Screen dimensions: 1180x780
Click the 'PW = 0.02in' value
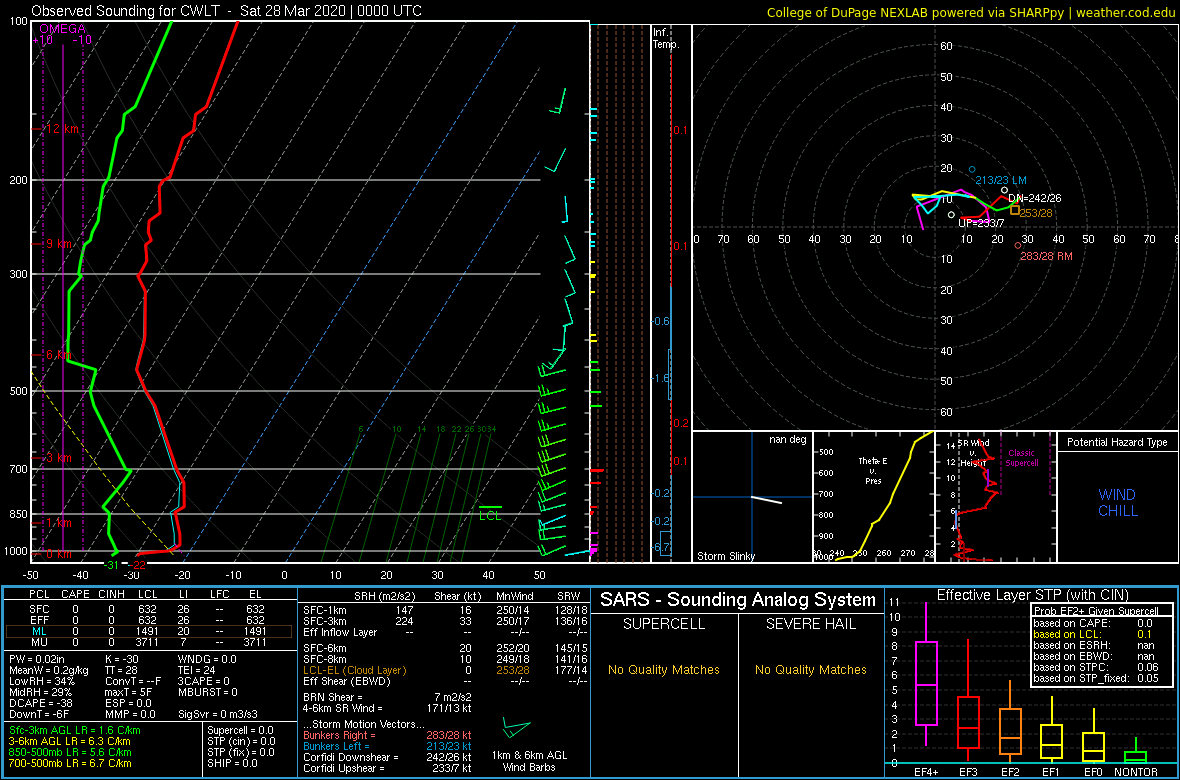click(38, 660)
